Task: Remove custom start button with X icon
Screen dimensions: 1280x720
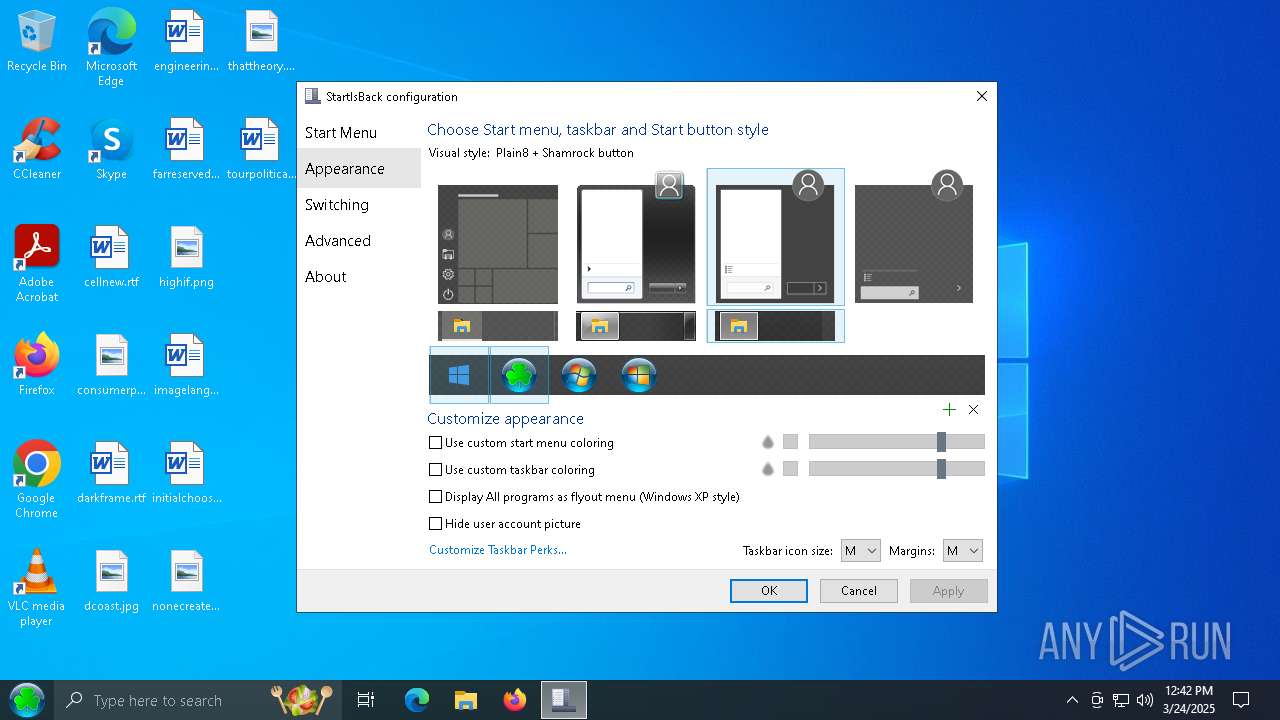Action: [x=973, y=409]
